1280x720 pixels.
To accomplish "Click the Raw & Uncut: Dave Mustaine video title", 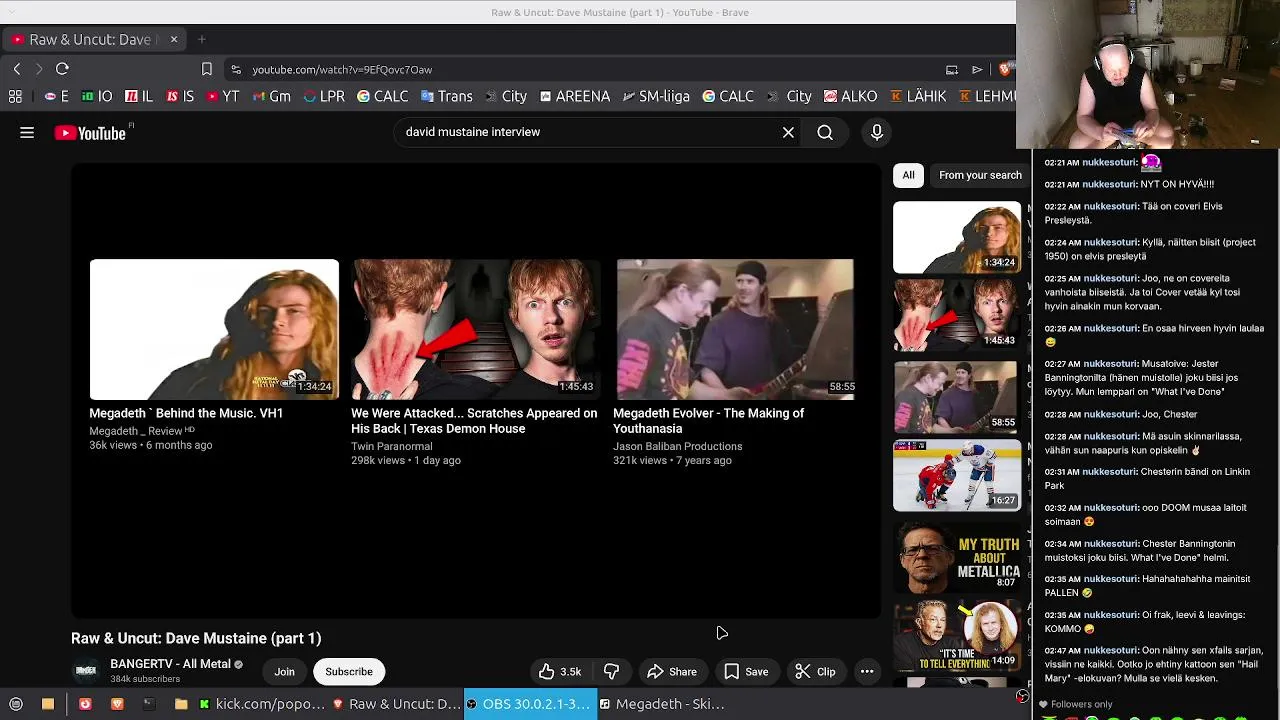I will (196, 638).
